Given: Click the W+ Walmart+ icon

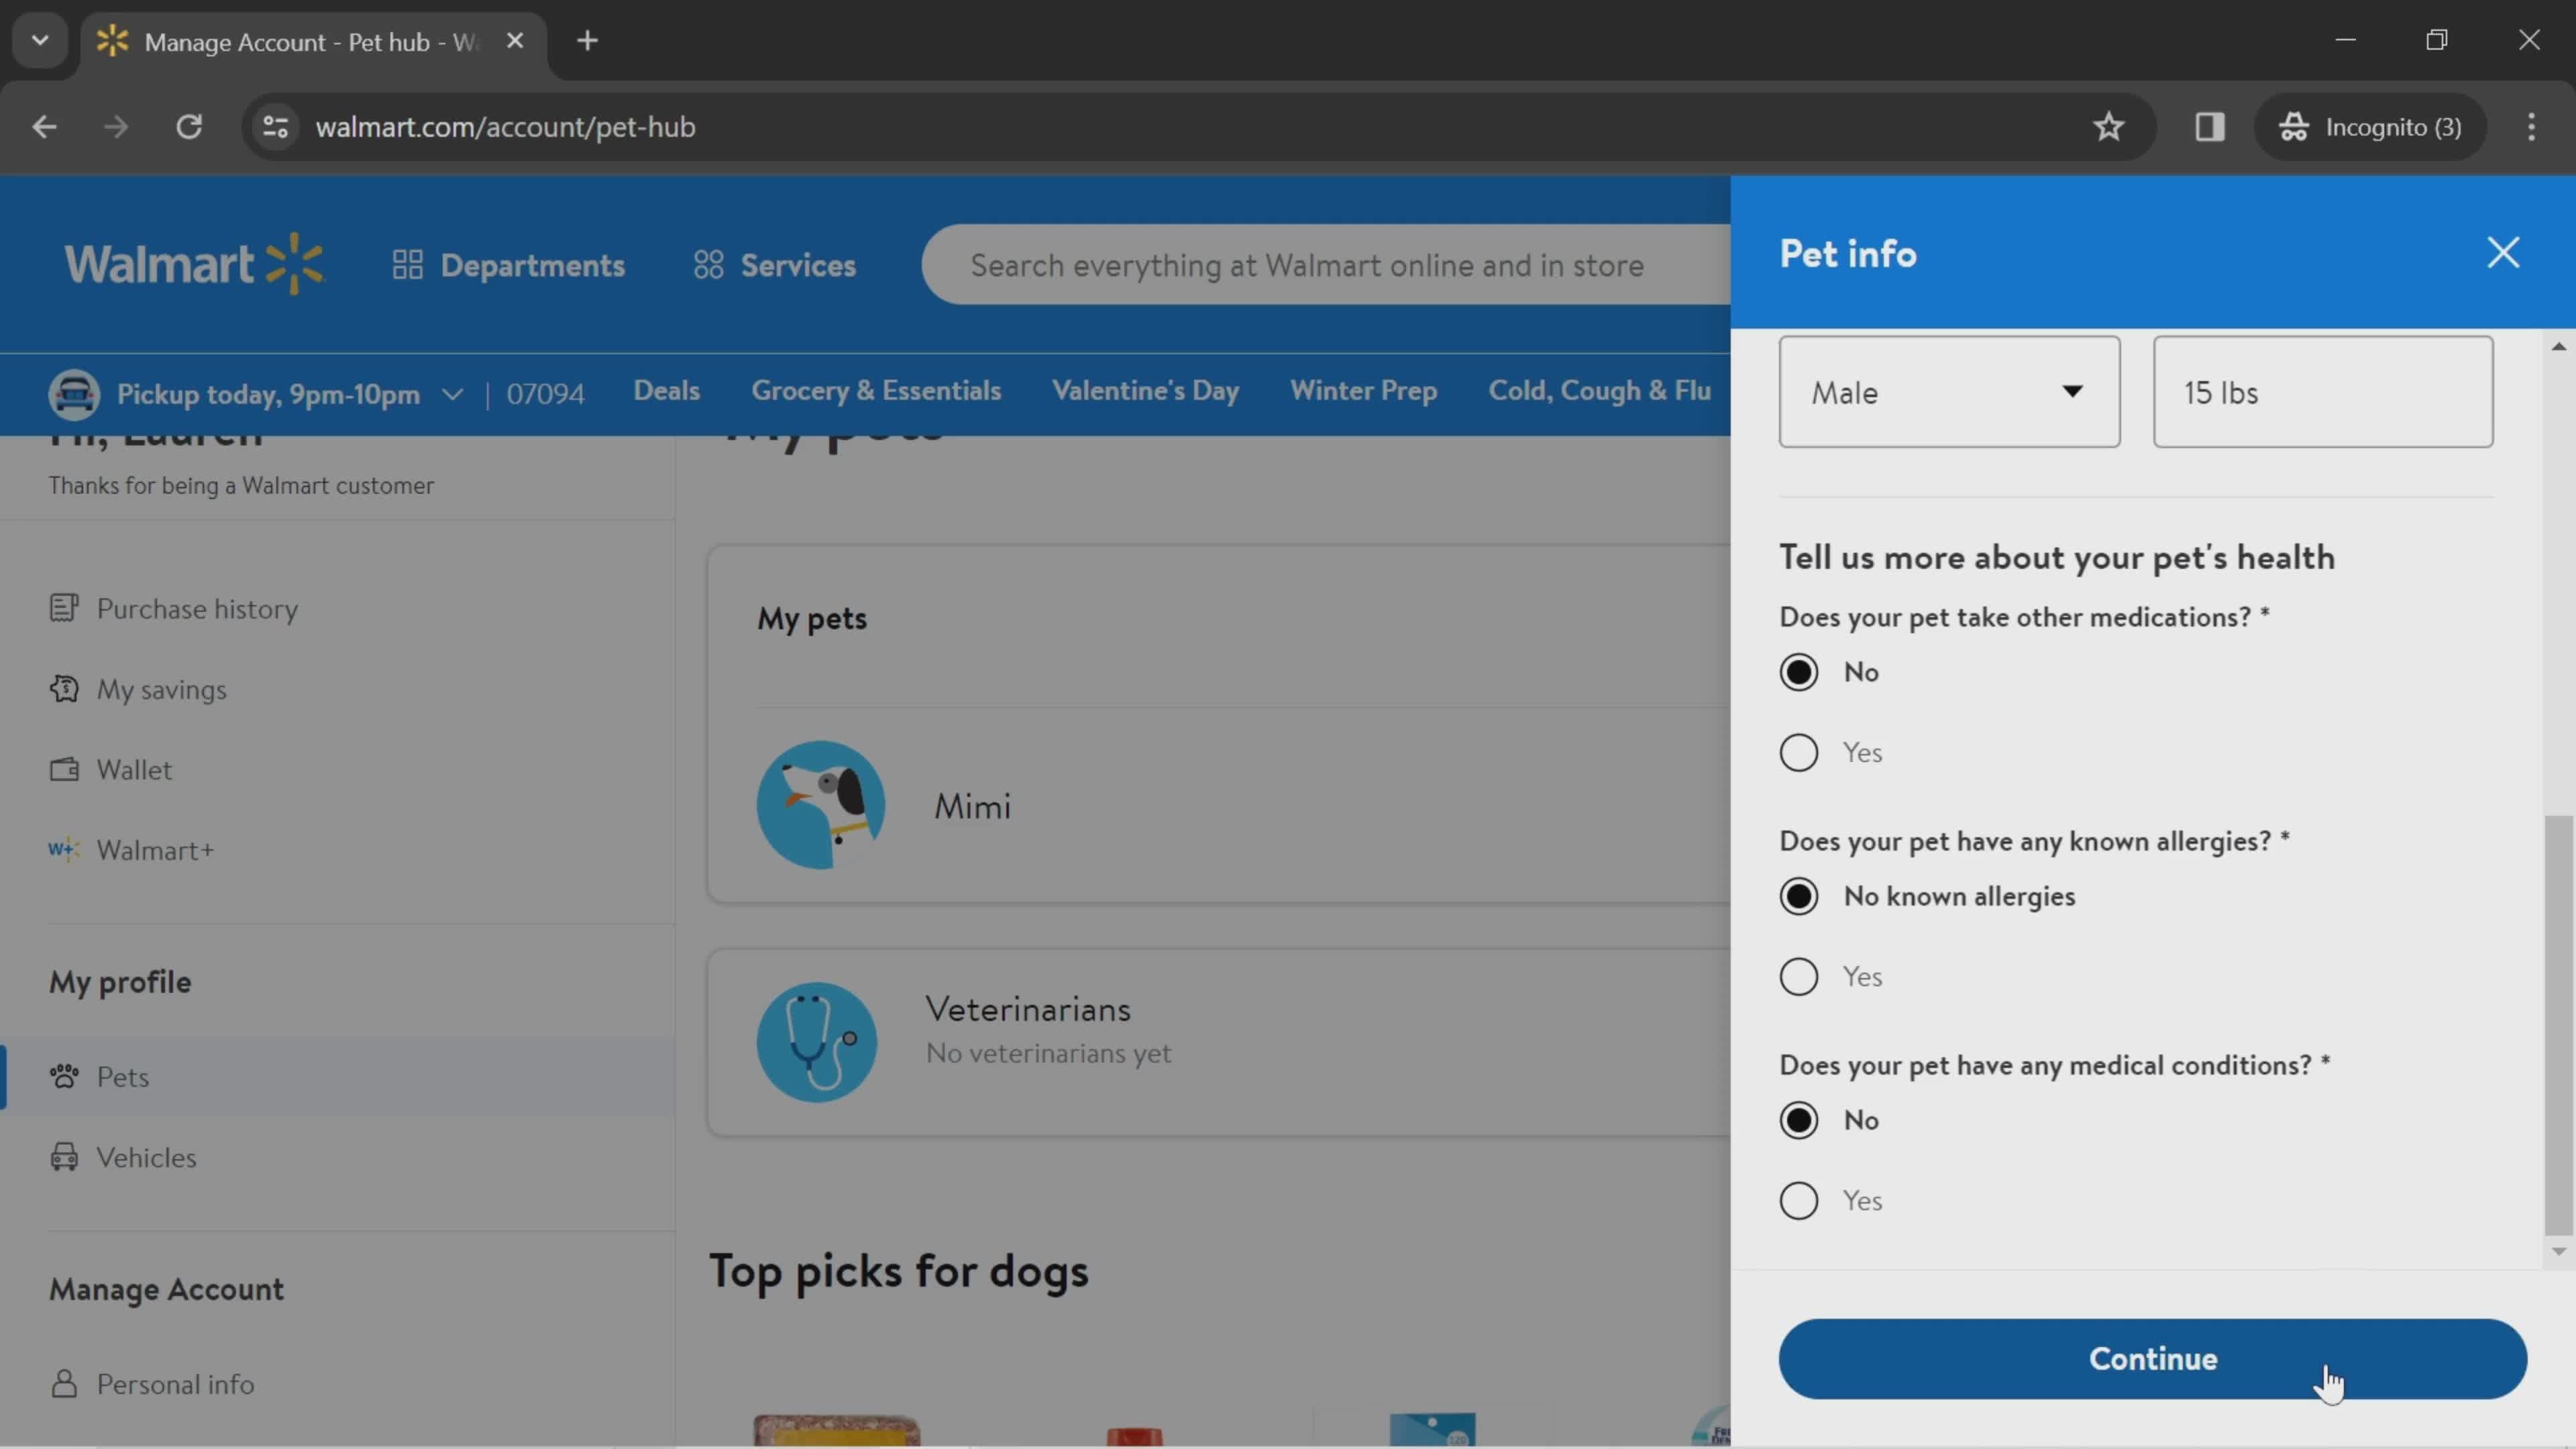Looking at the screenshot, I should [x=63, y=850].
